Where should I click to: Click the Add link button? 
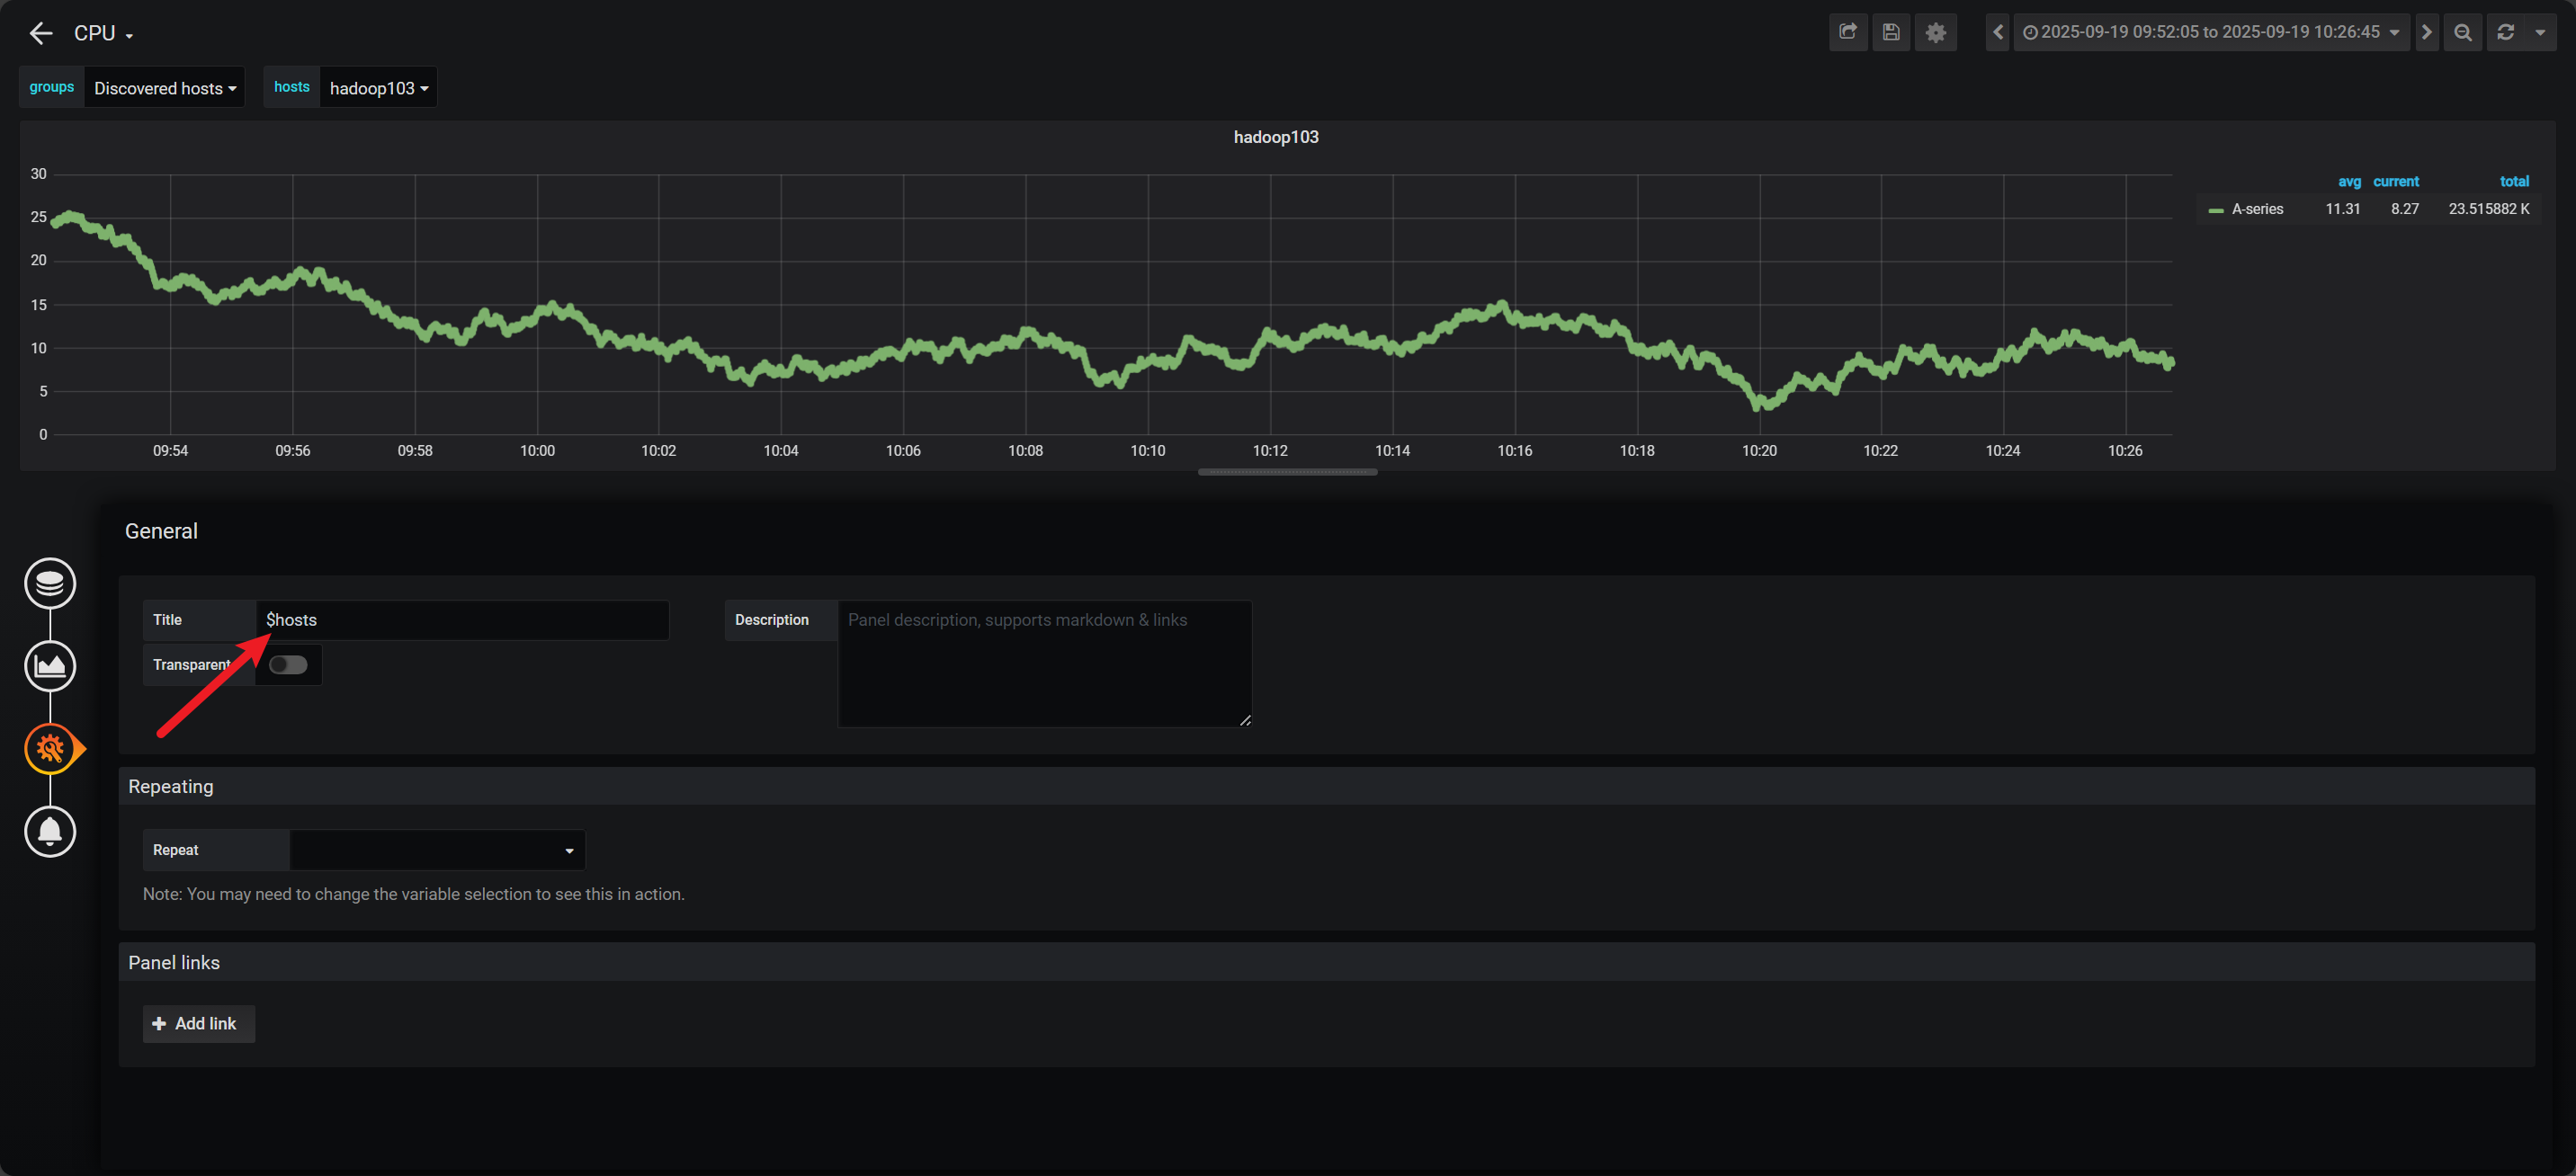click(197, 1023)
